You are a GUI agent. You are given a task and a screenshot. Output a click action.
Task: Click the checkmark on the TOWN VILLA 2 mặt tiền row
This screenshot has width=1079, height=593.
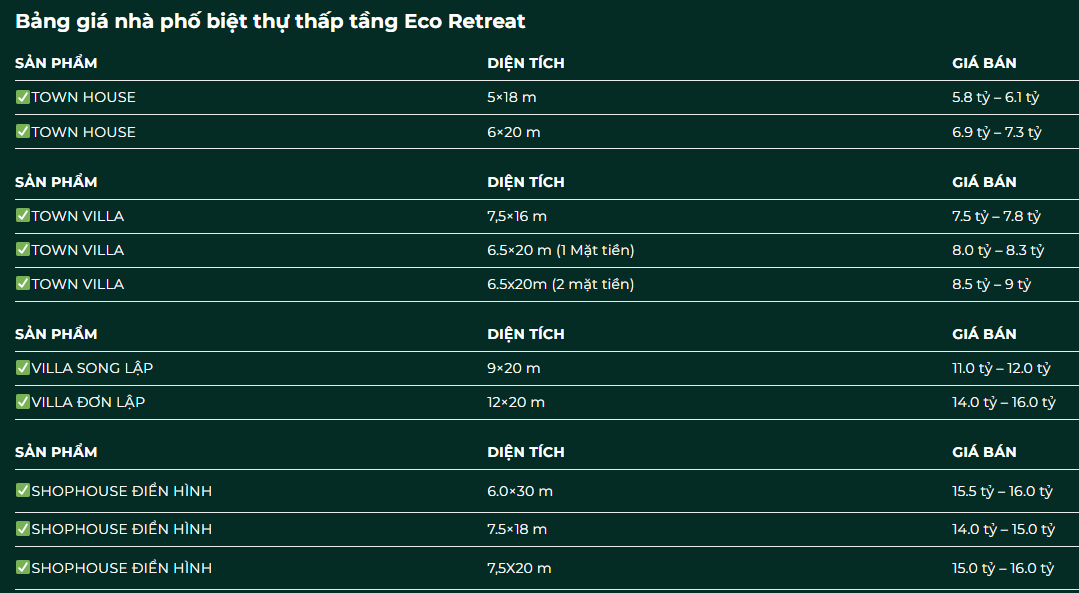pyautogui.click(x=23, y=284)
